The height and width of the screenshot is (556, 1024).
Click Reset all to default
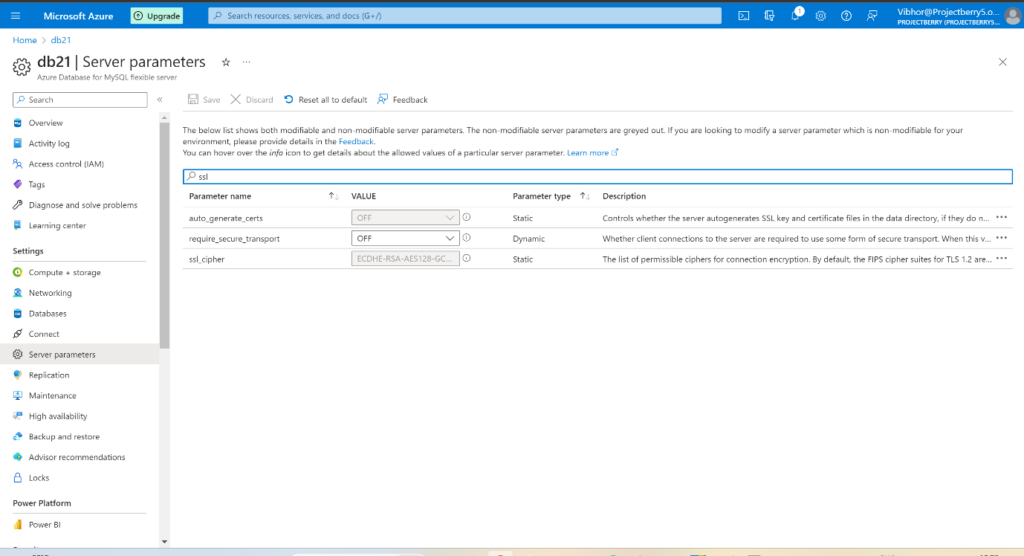[x=325, y=99]
